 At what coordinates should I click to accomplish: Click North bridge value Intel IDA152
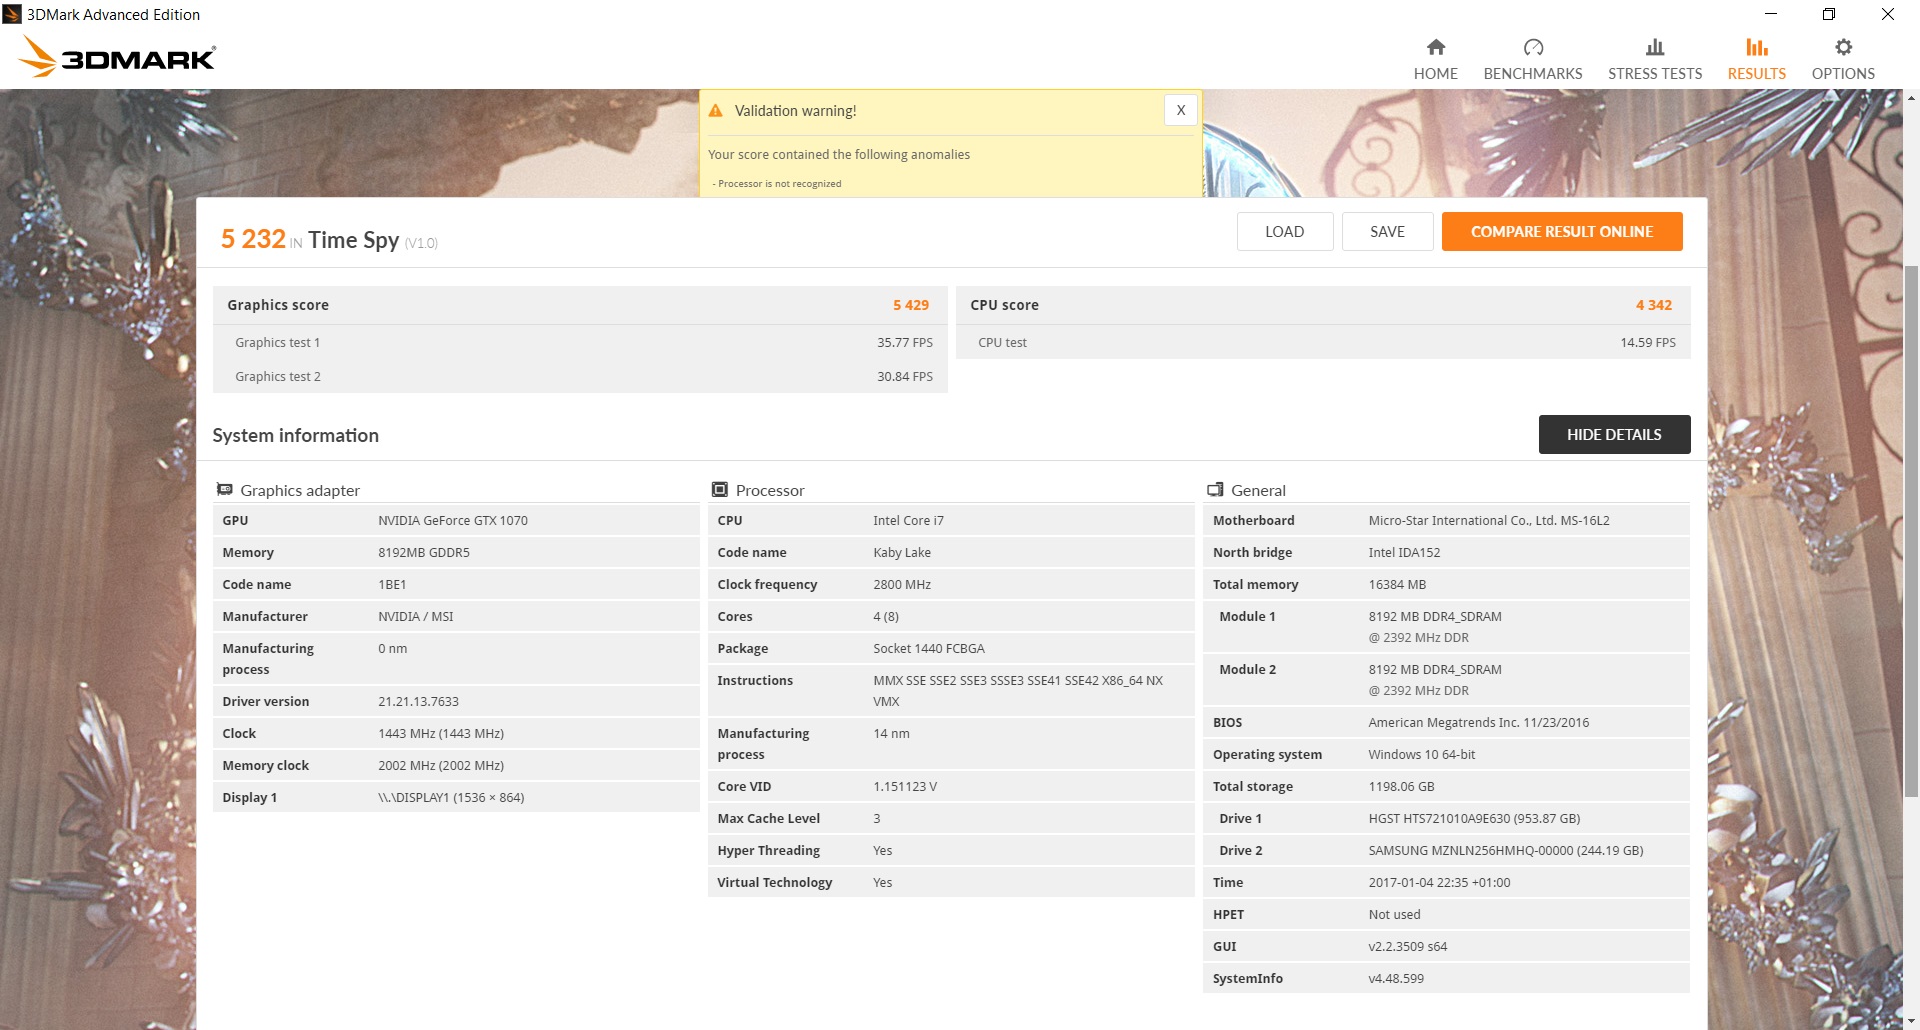[x=1404, y=552]
